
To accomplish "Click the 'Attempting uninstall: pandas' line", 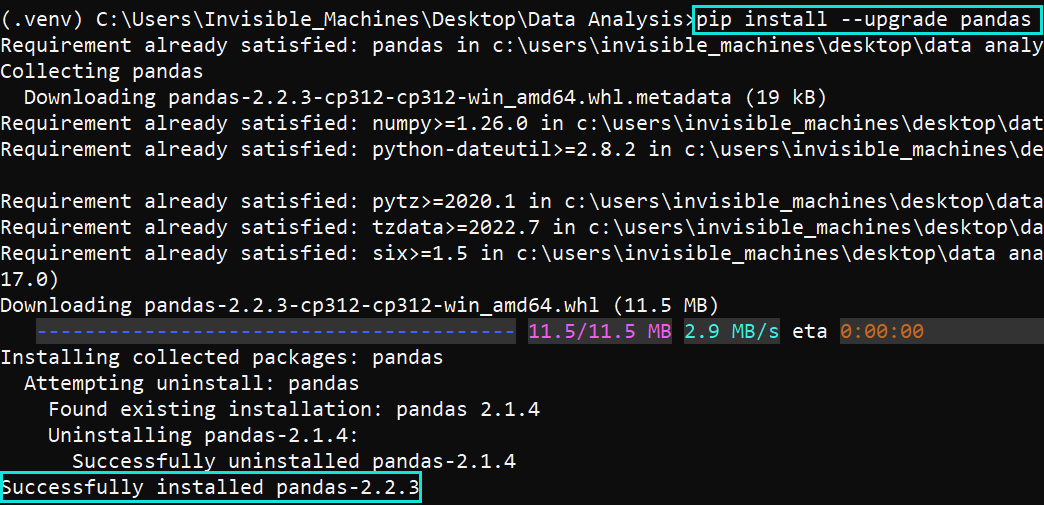I will 192,384.
